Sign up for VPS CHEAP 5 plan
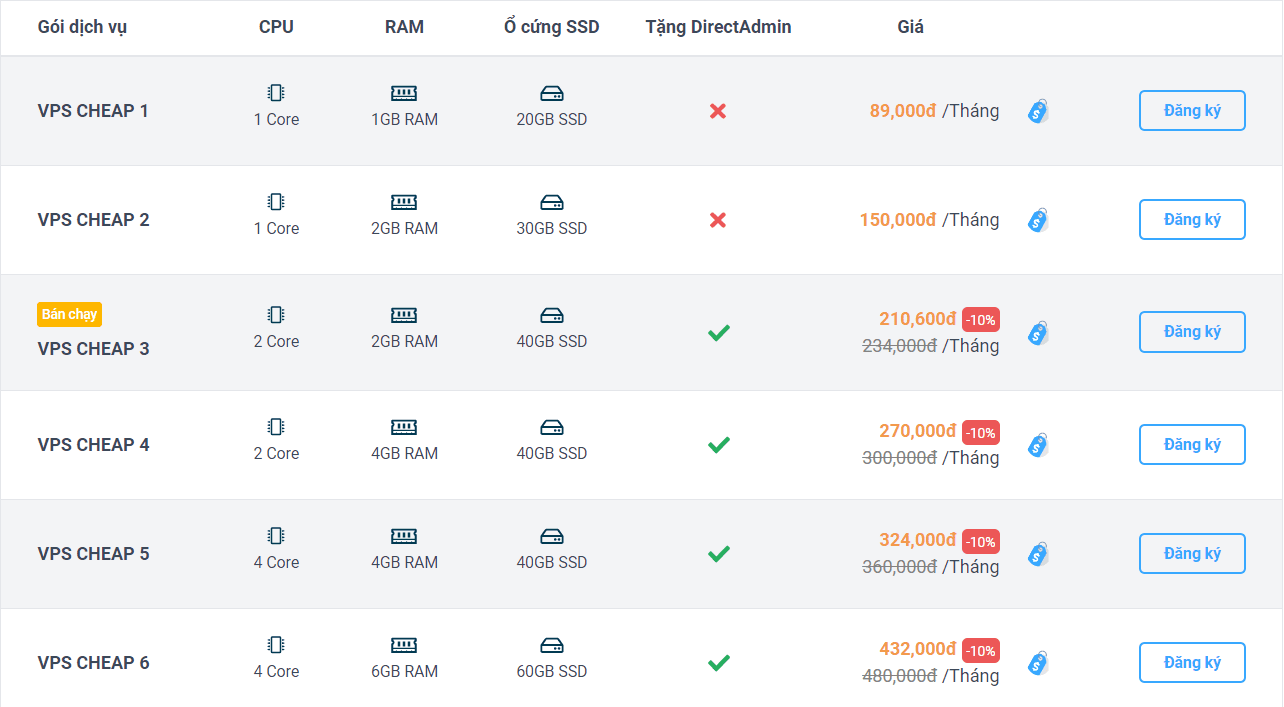The image size is (1284, 707). pyautogui.click(x=1192, y=553)
